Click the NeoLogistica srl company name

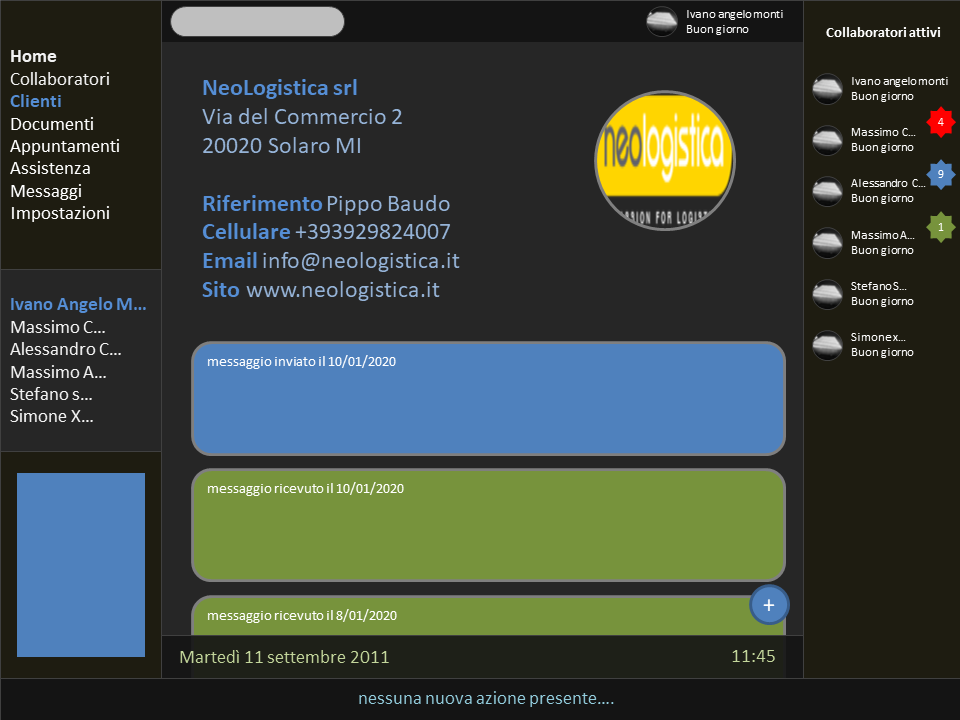click(280, 88)
